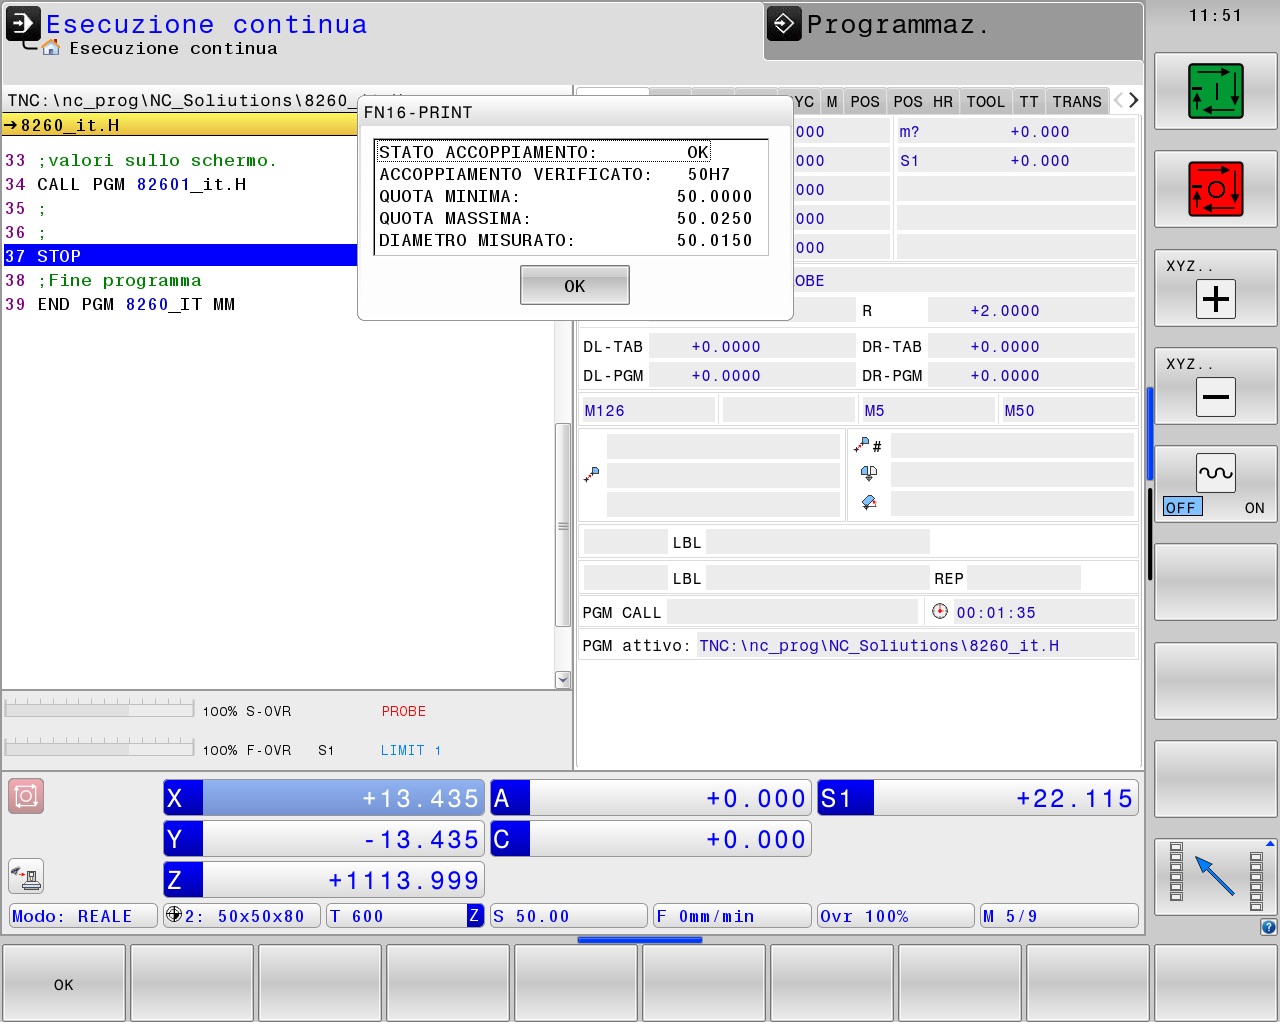Click the F 0mm/min feed field

[732, 916]
